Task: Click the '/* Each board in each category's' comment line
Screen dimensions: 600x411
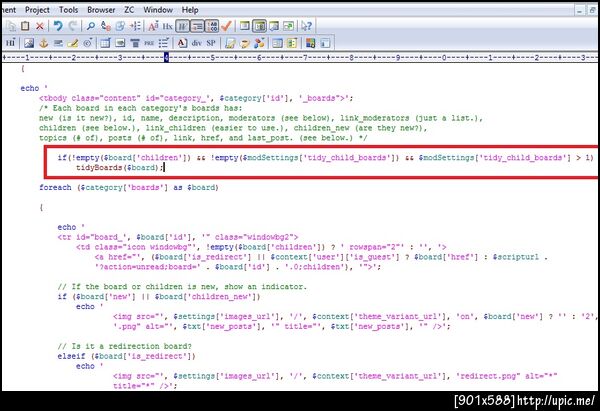Action: (x=140, y=108)
